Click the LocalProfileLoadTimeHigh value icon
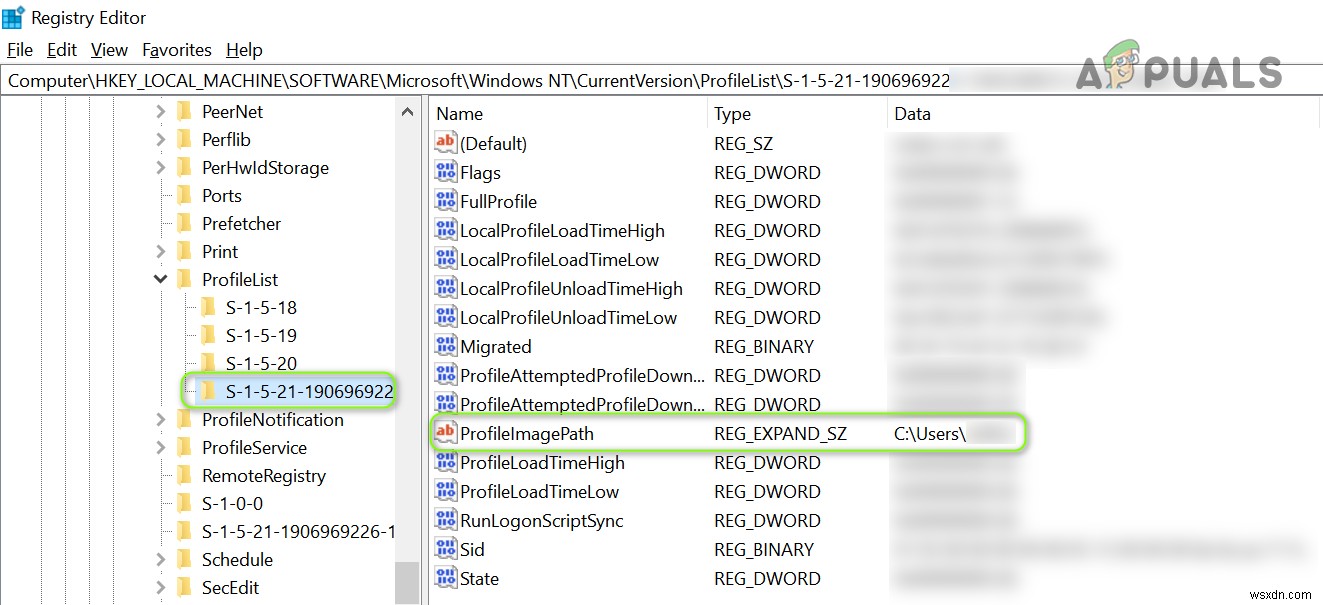The width and height of the screenshot is (1323, 605). point(445,231)
